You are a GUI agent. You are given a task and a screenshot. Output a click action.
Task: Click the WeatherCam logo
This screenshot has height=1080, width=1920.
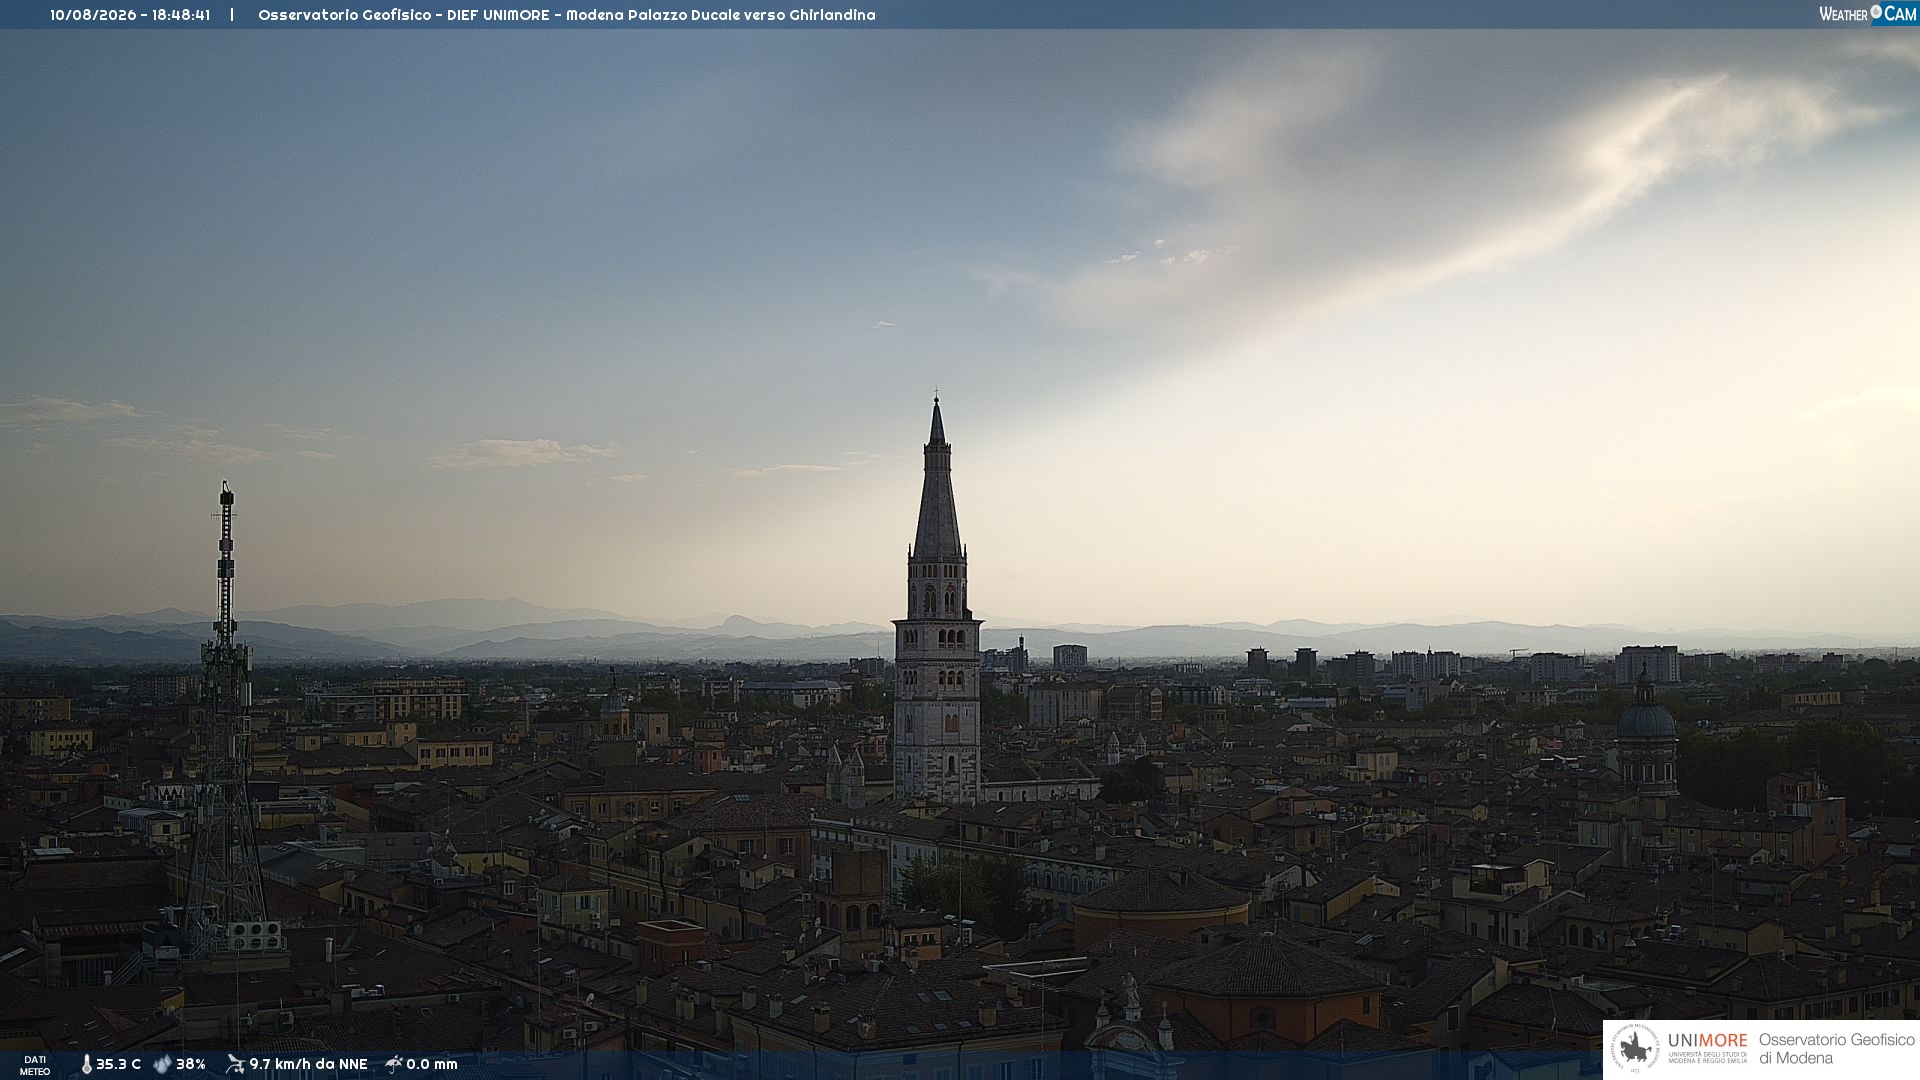point(1868,14)
